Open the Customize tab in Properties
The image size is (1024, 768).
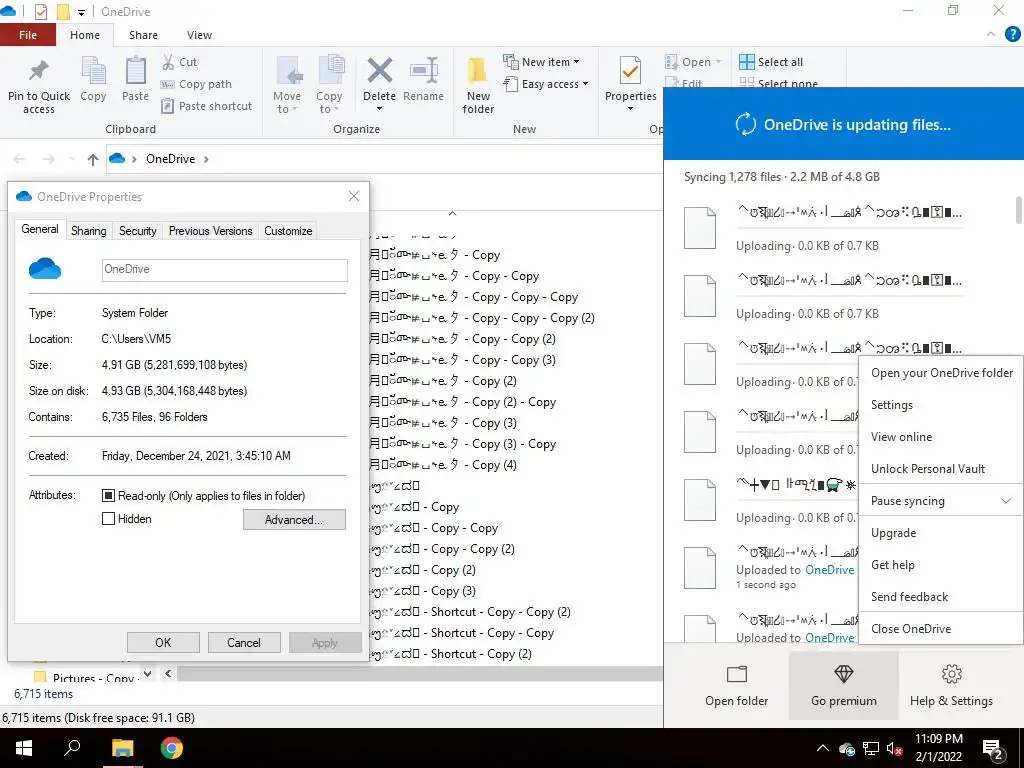(x=288, y=231)
